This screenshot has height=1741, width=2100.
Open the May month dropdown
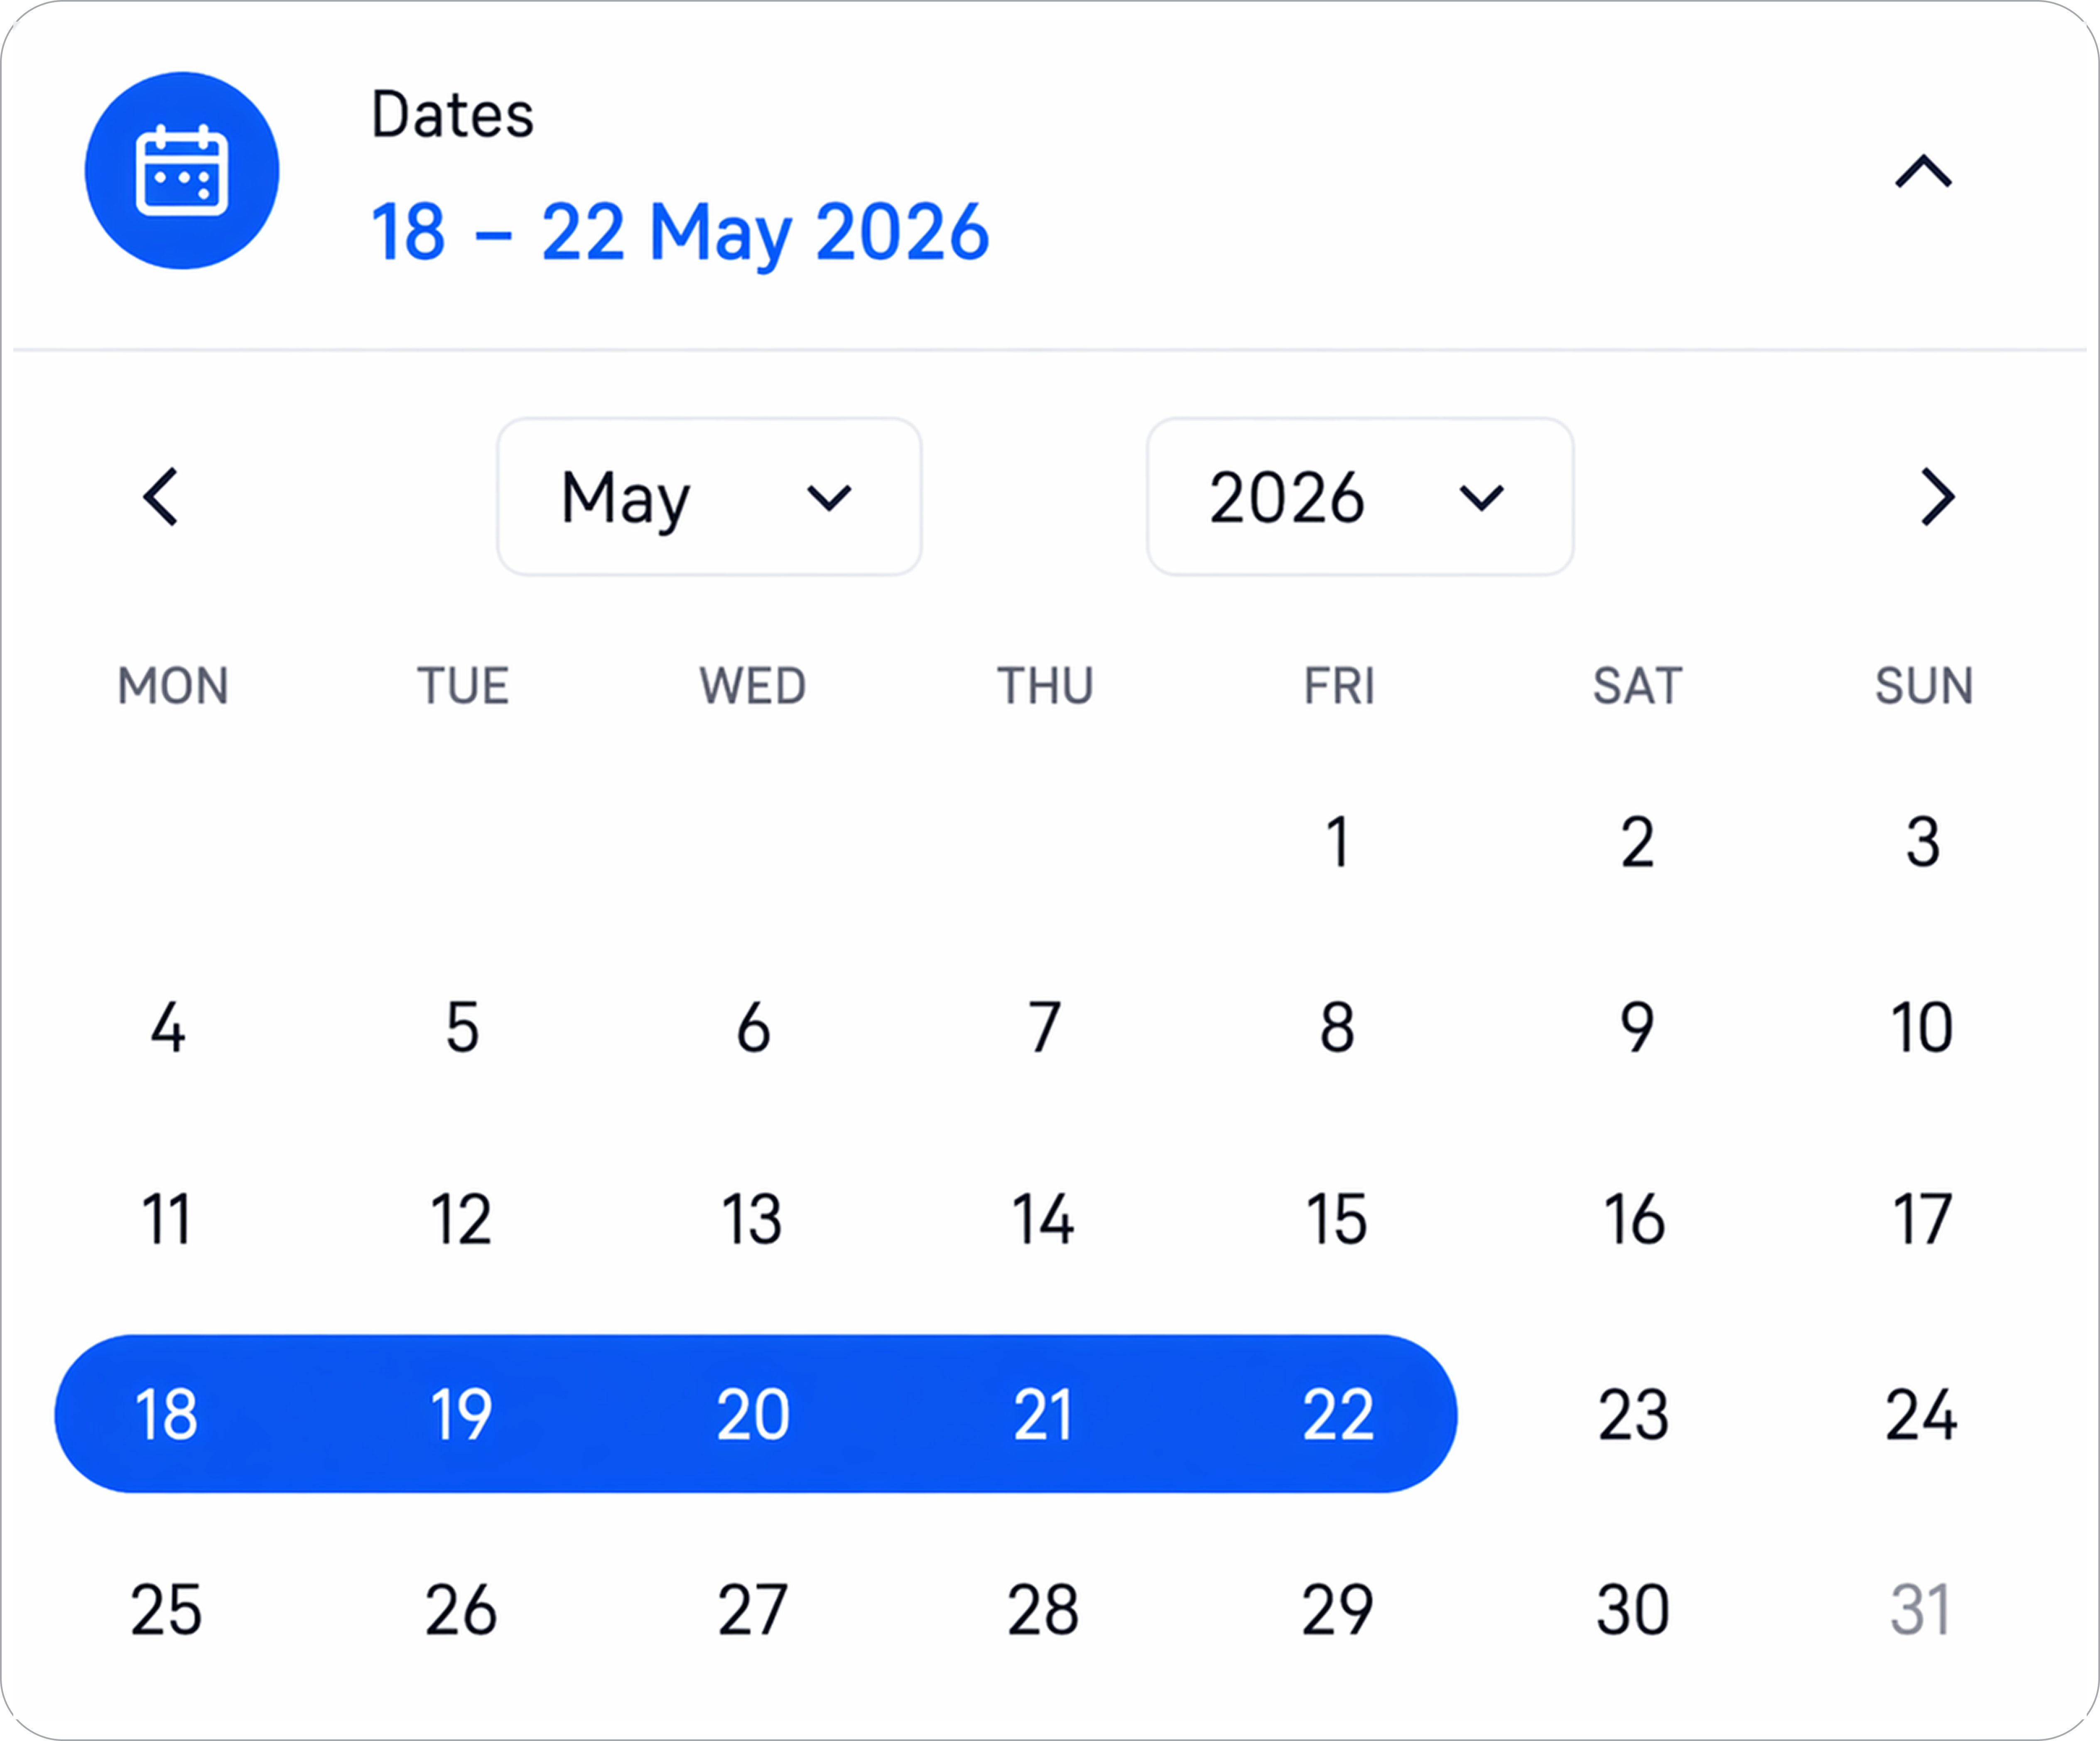709,497
